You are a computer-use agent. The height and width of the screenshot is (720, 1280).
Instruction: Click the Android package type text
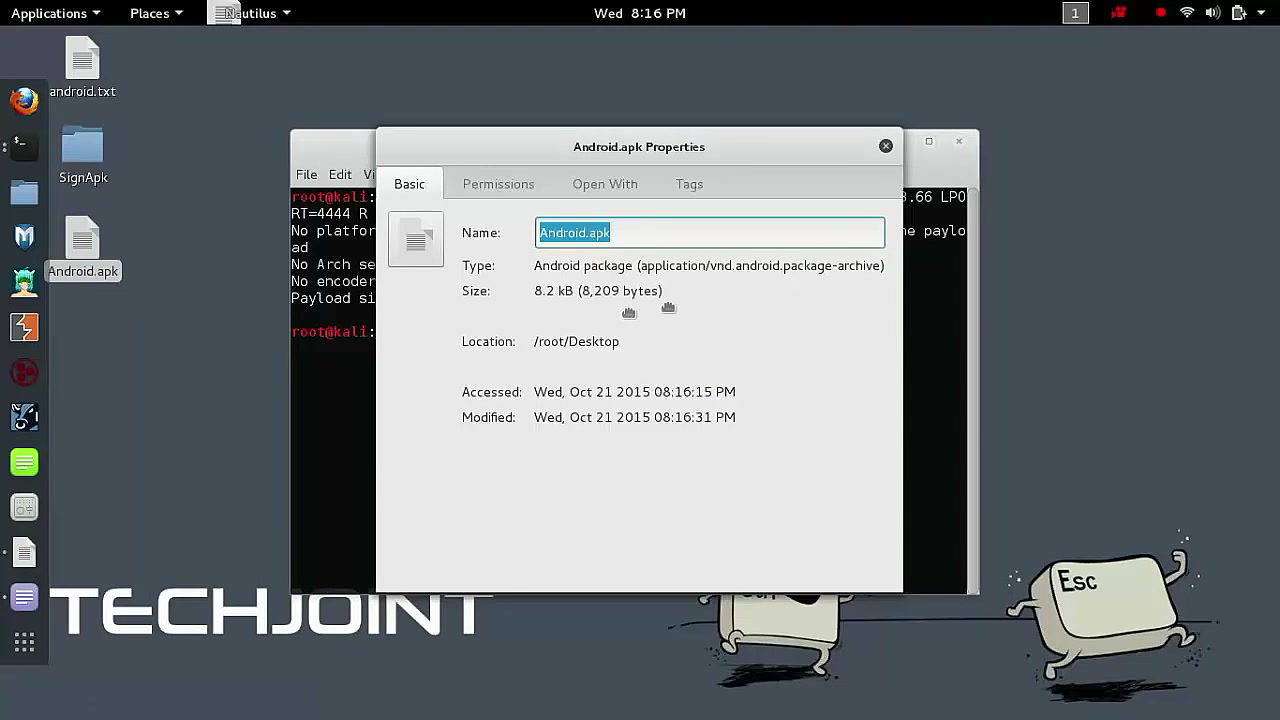point(709,266)
